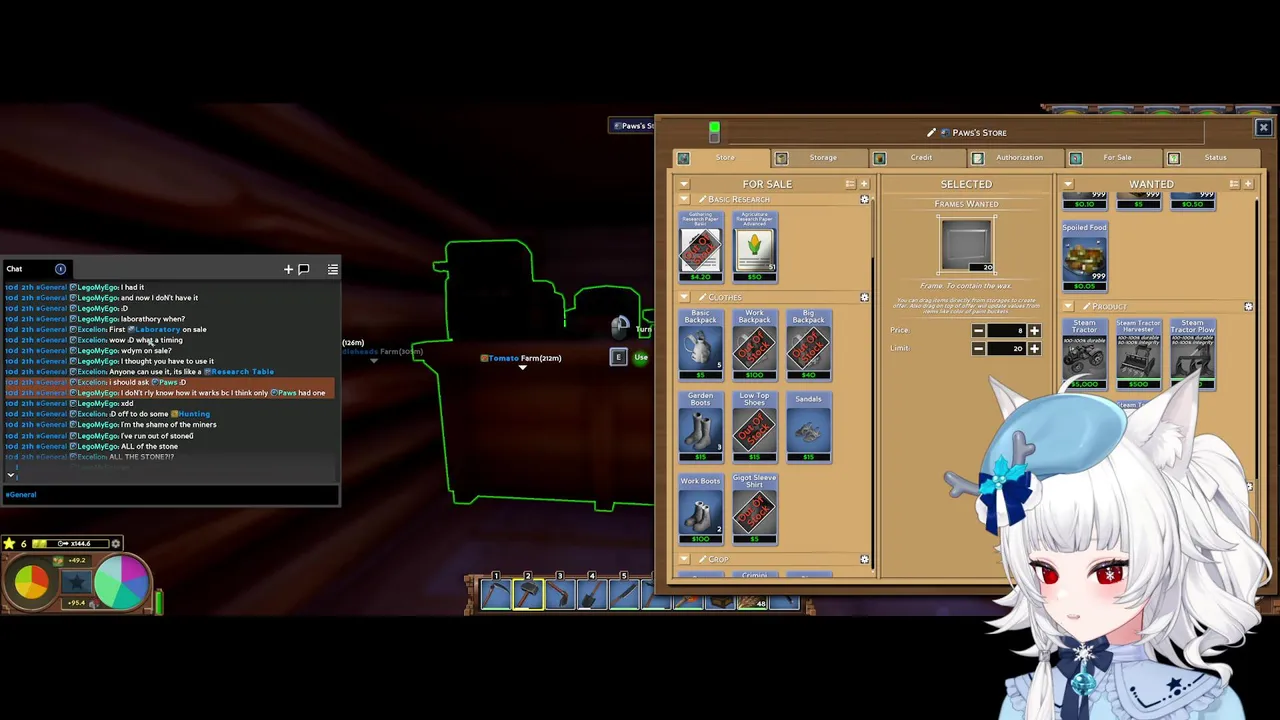Select the Work Boots item
Screen dimensions: 1280x720
pyautogui.click(x=700, y=509)
